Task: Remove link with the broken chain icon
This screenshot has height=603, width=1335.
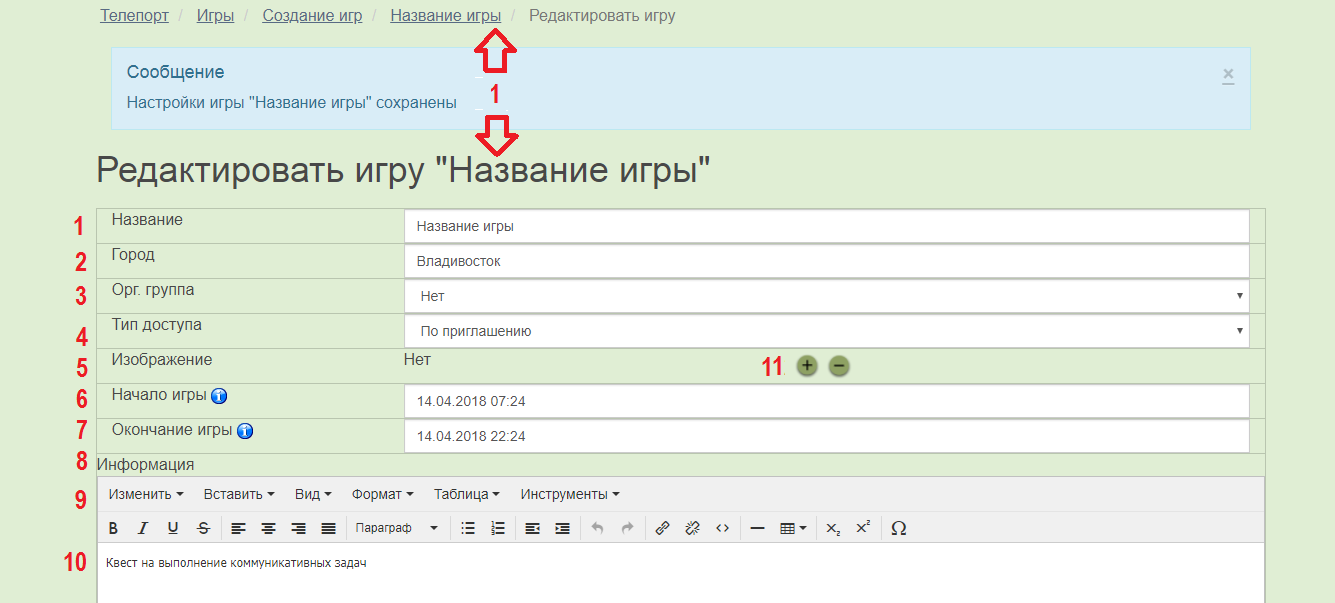Action: click(692, 528)
